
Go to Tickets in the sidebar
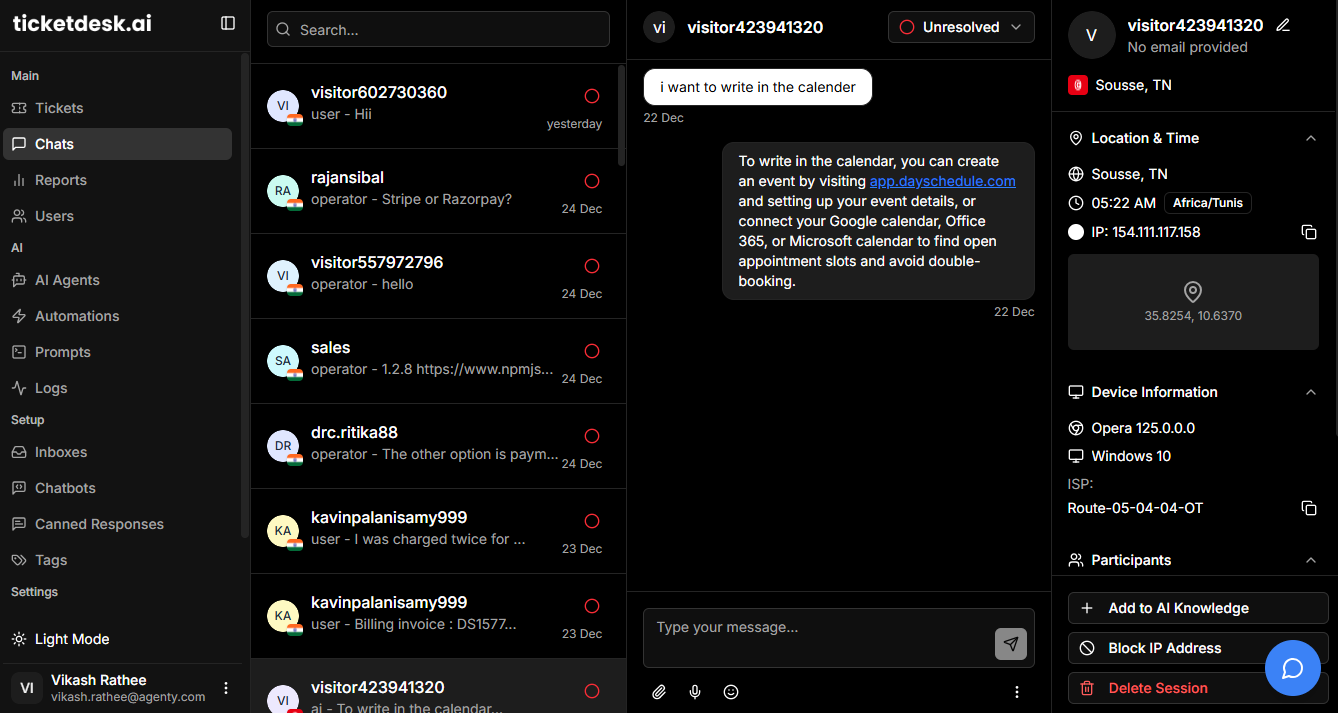(x=59, y=108)
